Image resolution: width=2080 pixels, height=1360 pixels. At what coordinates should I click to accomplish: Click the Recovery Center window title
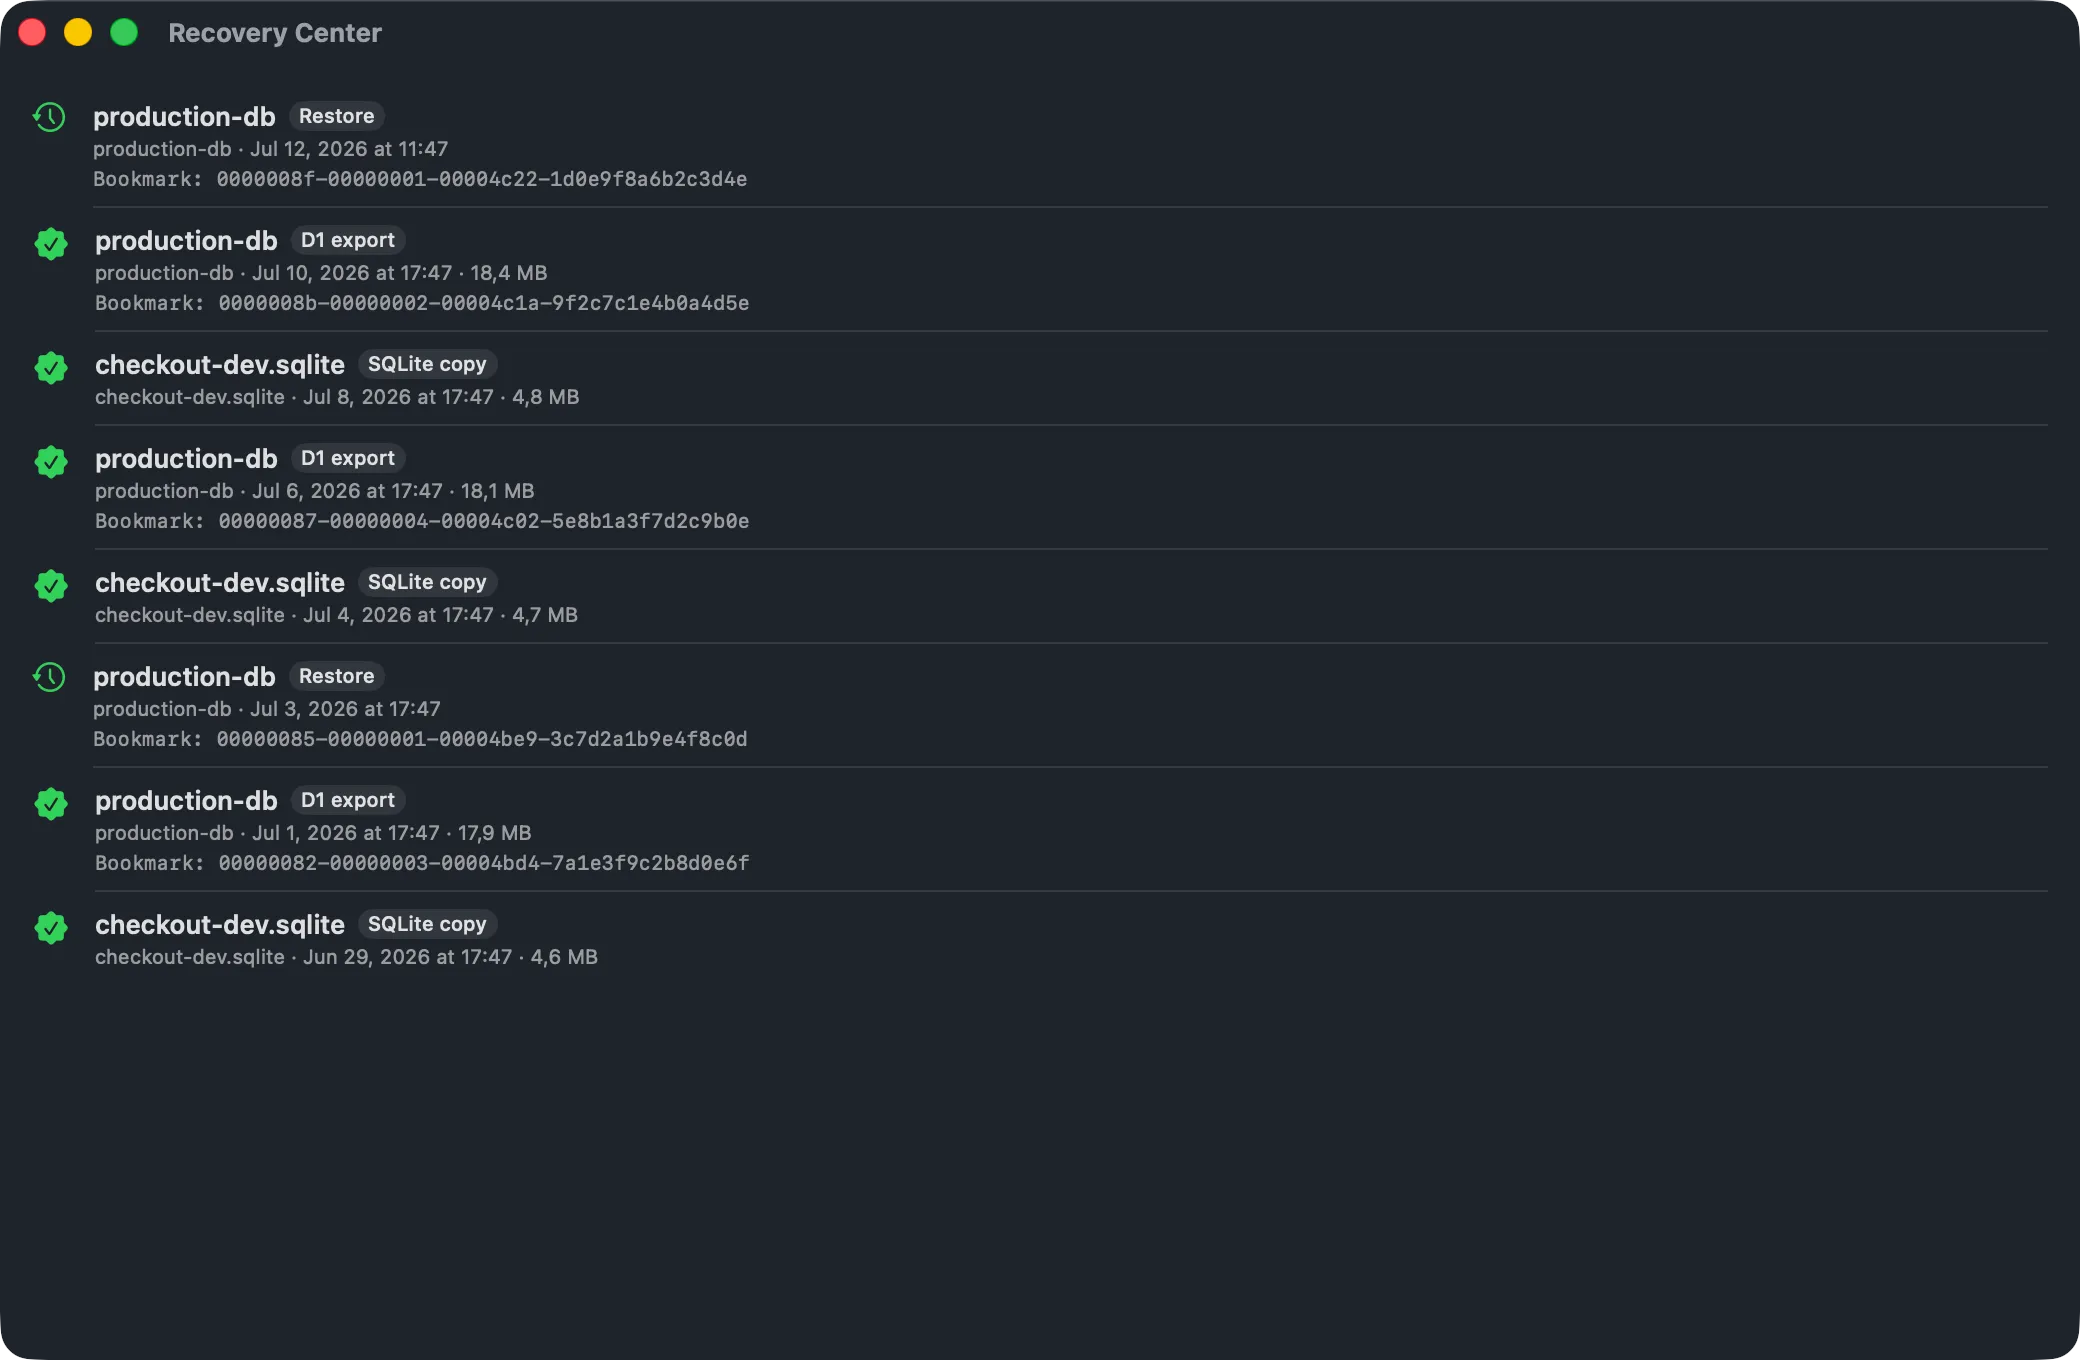click(x=275, y=33)
